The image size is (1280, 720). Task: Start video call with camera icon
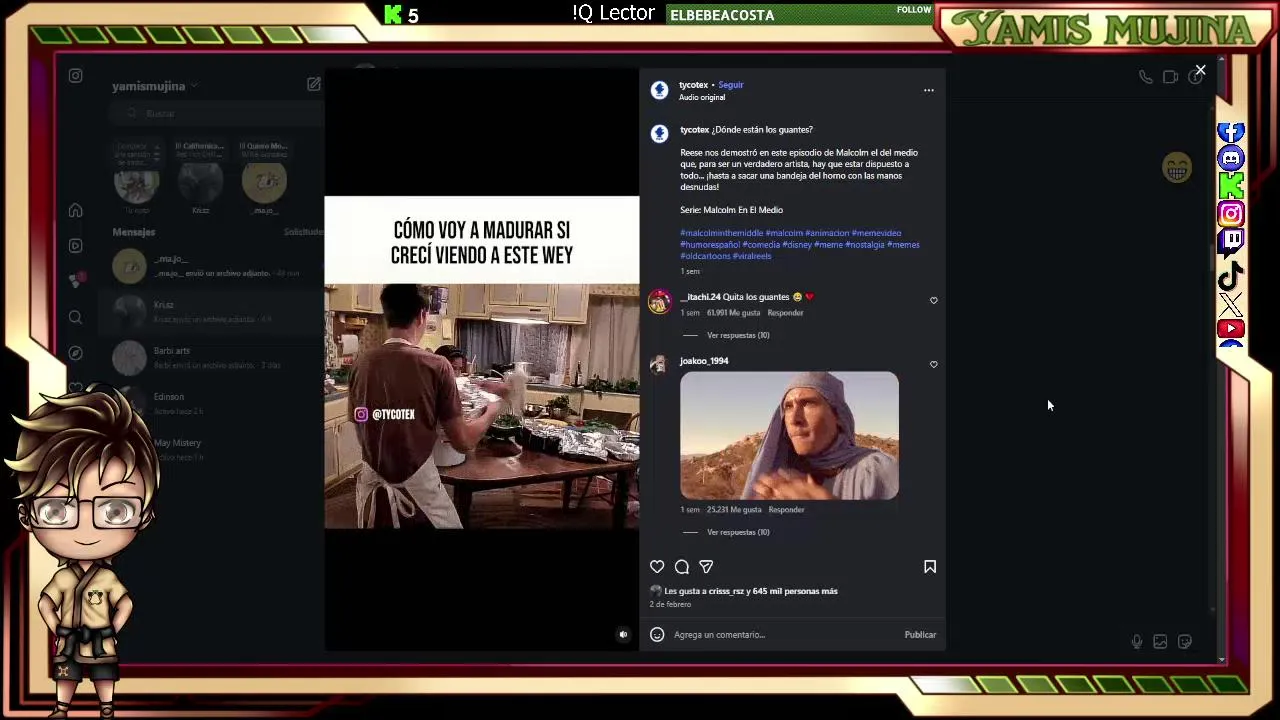[x=1170, y=77]
